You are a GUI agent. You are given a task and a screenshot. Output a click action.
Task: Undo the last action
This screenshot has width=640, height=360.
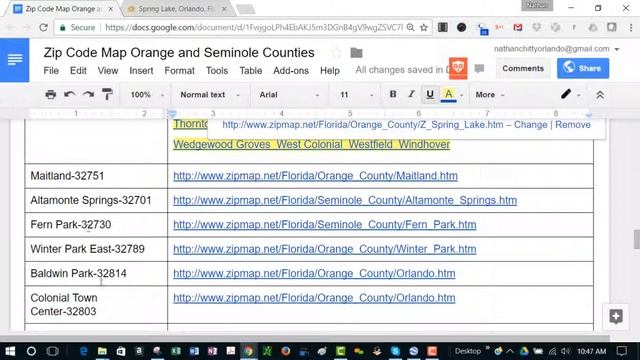(x=69, y=95)
